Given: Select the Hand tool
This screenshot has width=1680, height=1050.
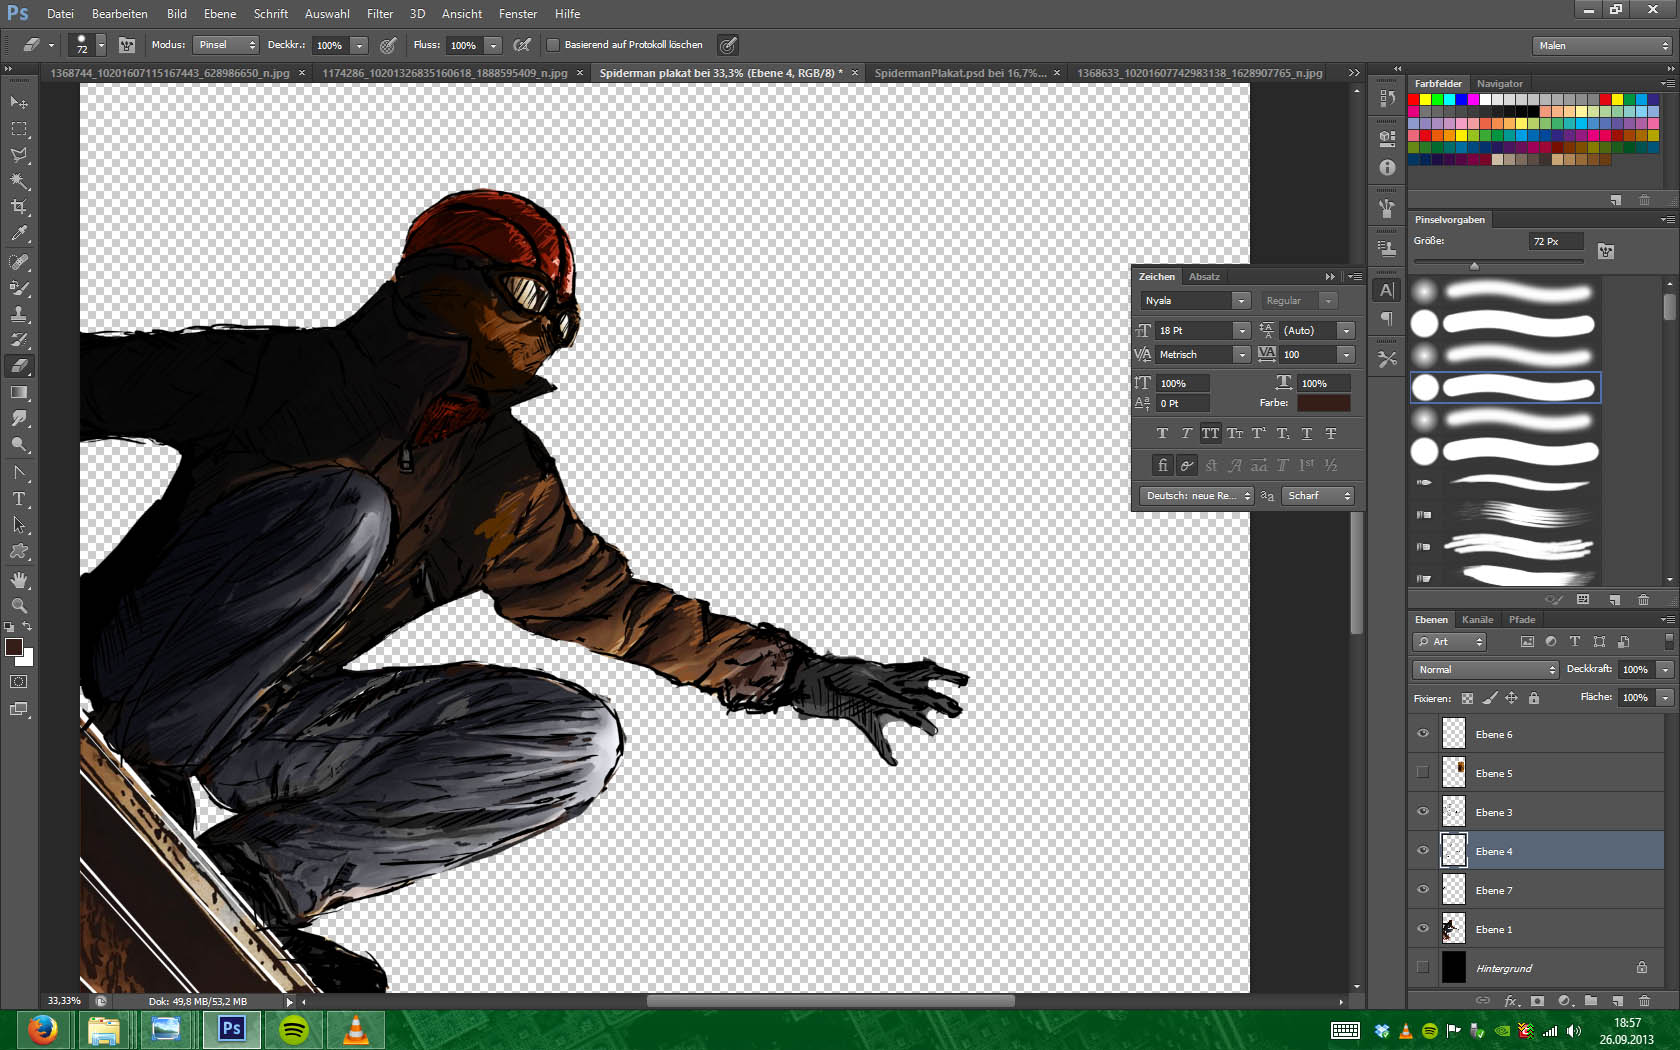Looking at the screenshot, I should 19,580.
